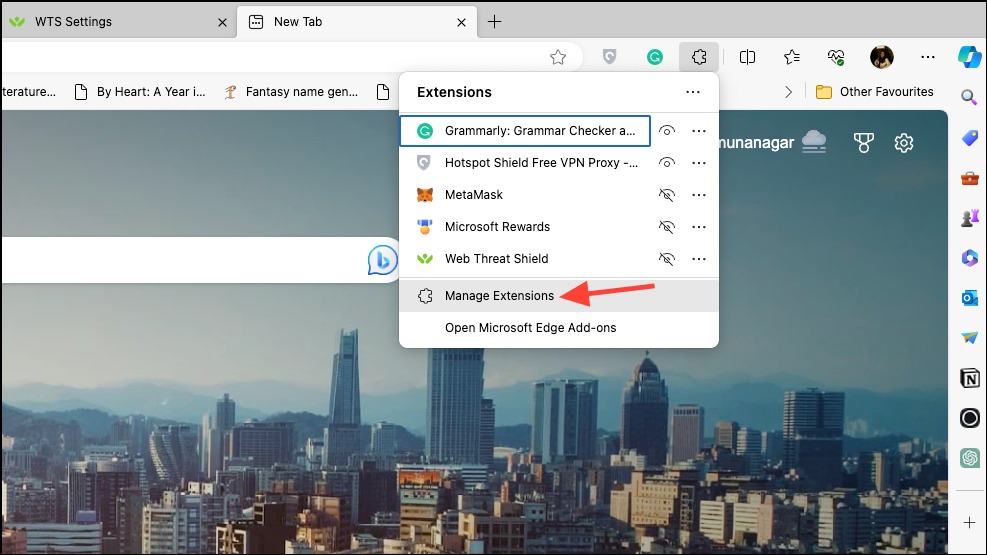The height and width of the screenshot is (555, 987).
Task: Open Bing chat icon in search box
Action: pos(382,260)
